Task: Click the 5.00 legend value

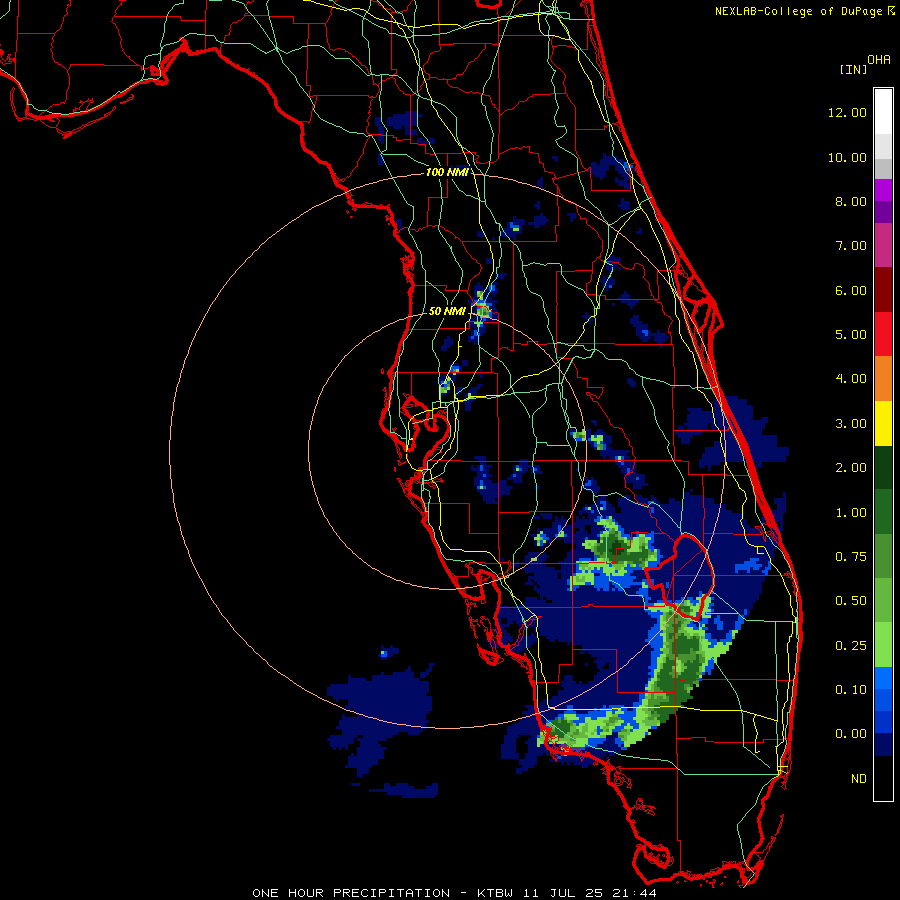Action: pyautogui.click(x=851, y=335)
